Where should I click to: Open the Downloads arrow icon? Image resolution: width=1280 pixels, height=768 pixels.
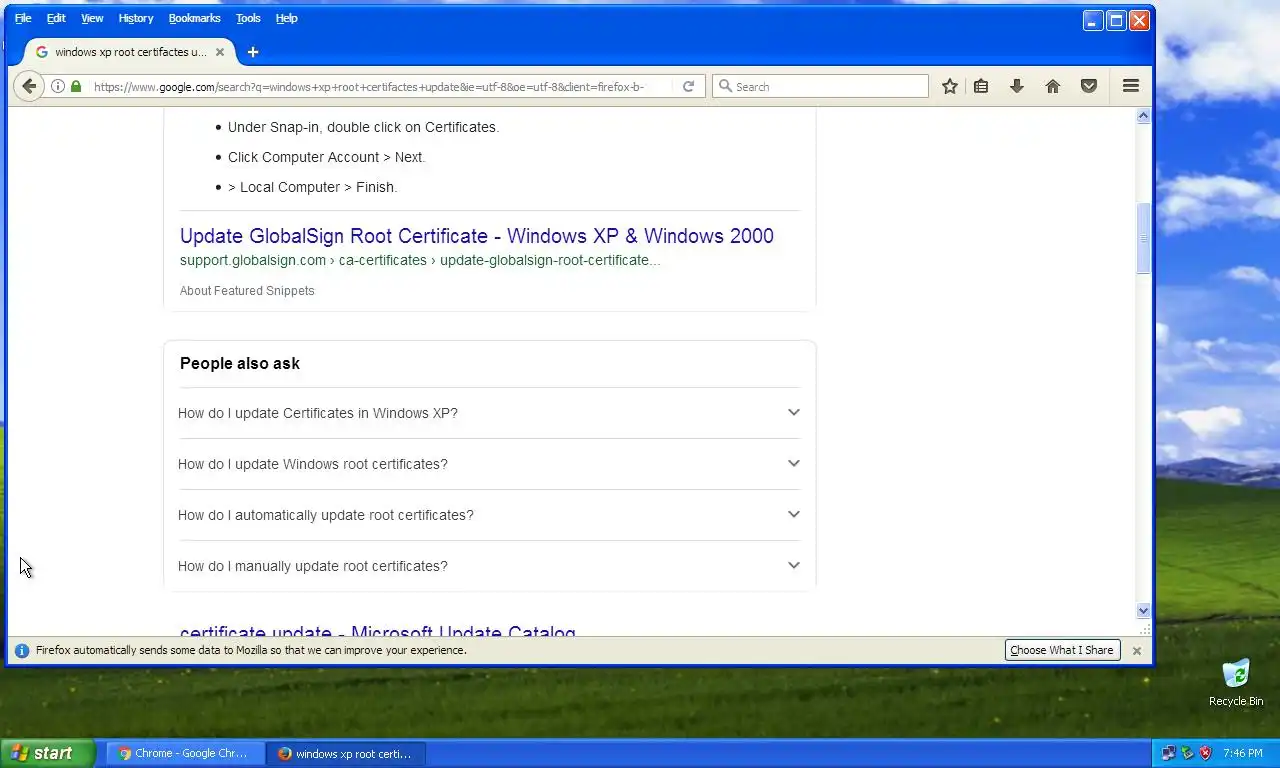point(1017,86)
